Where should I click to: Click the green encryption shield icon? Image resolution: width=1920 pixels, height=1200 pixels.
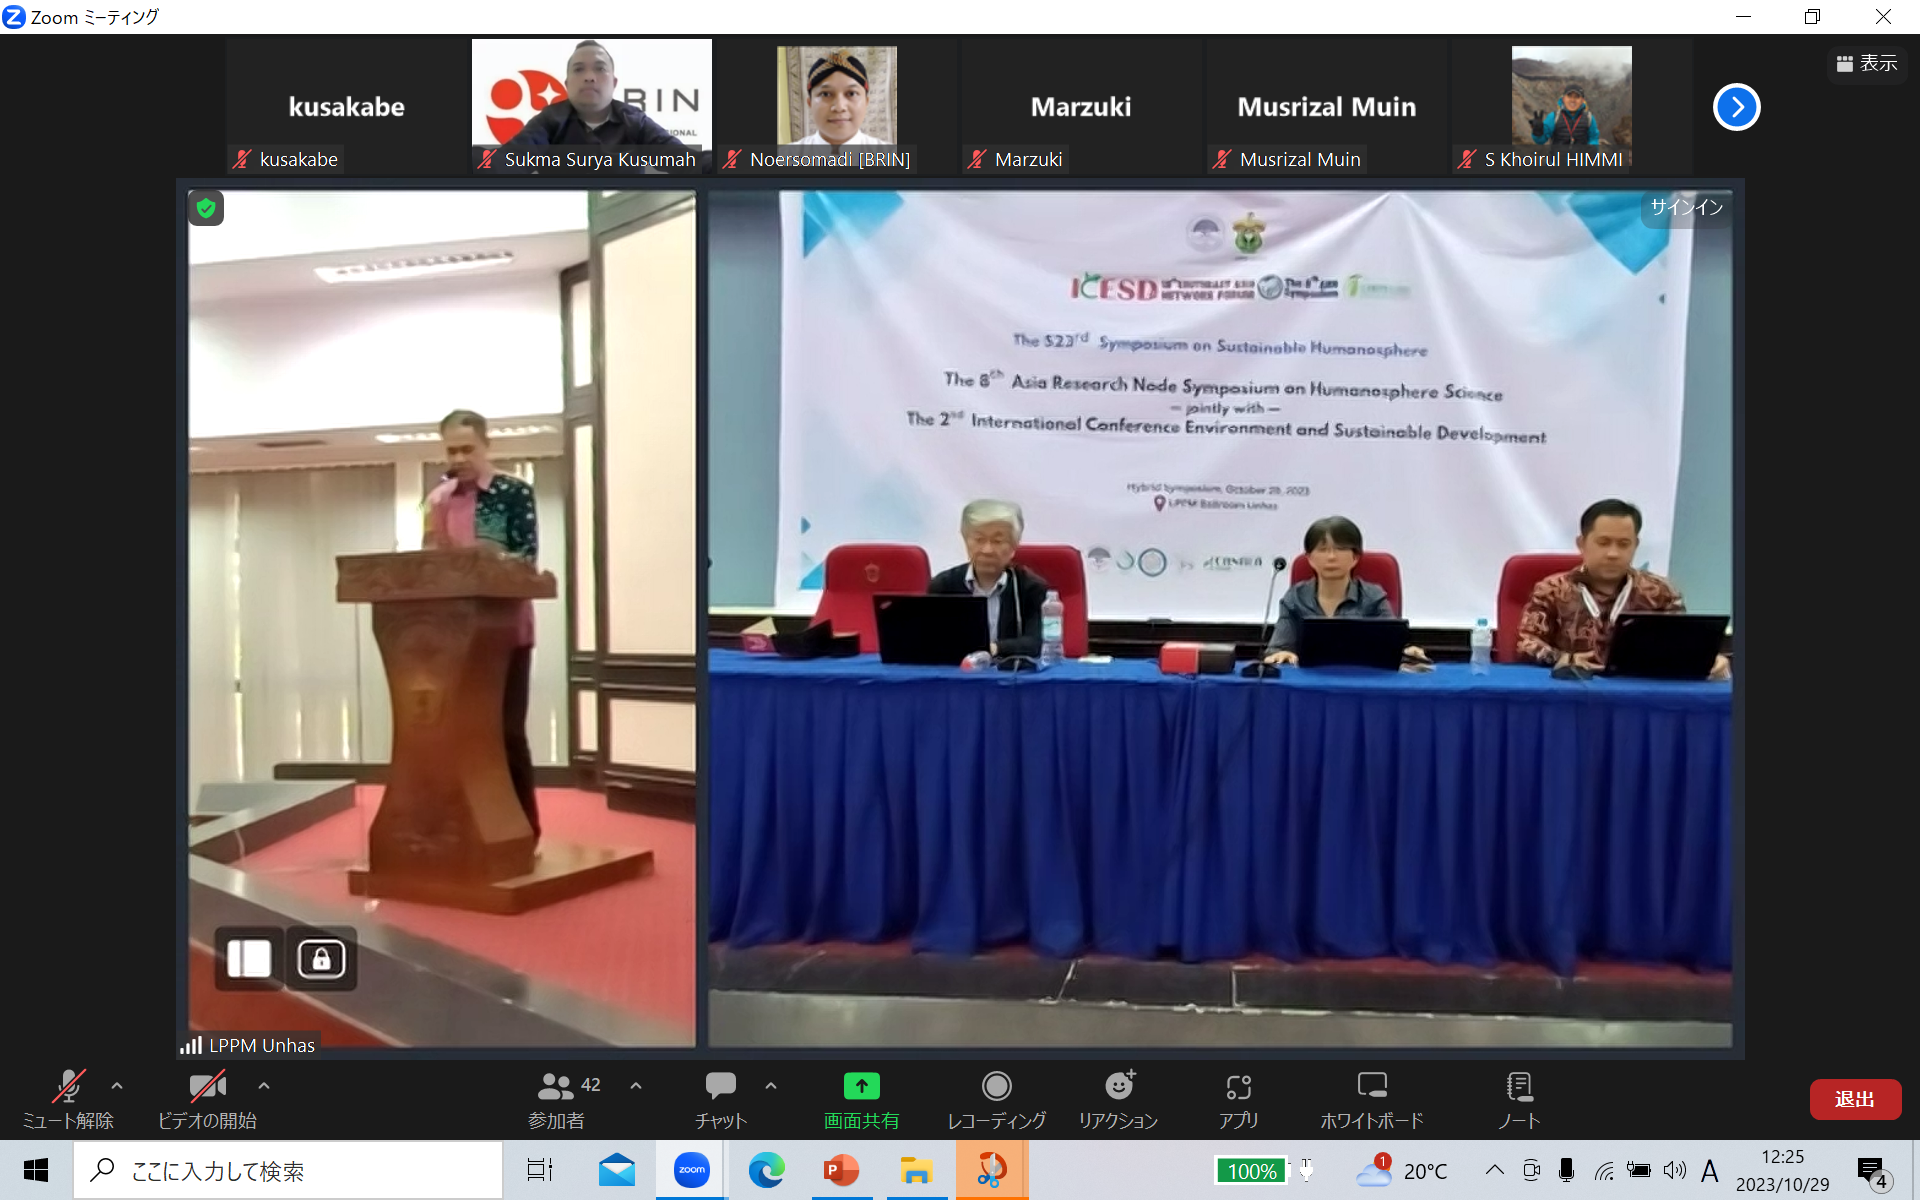click(x=206, y=208)
